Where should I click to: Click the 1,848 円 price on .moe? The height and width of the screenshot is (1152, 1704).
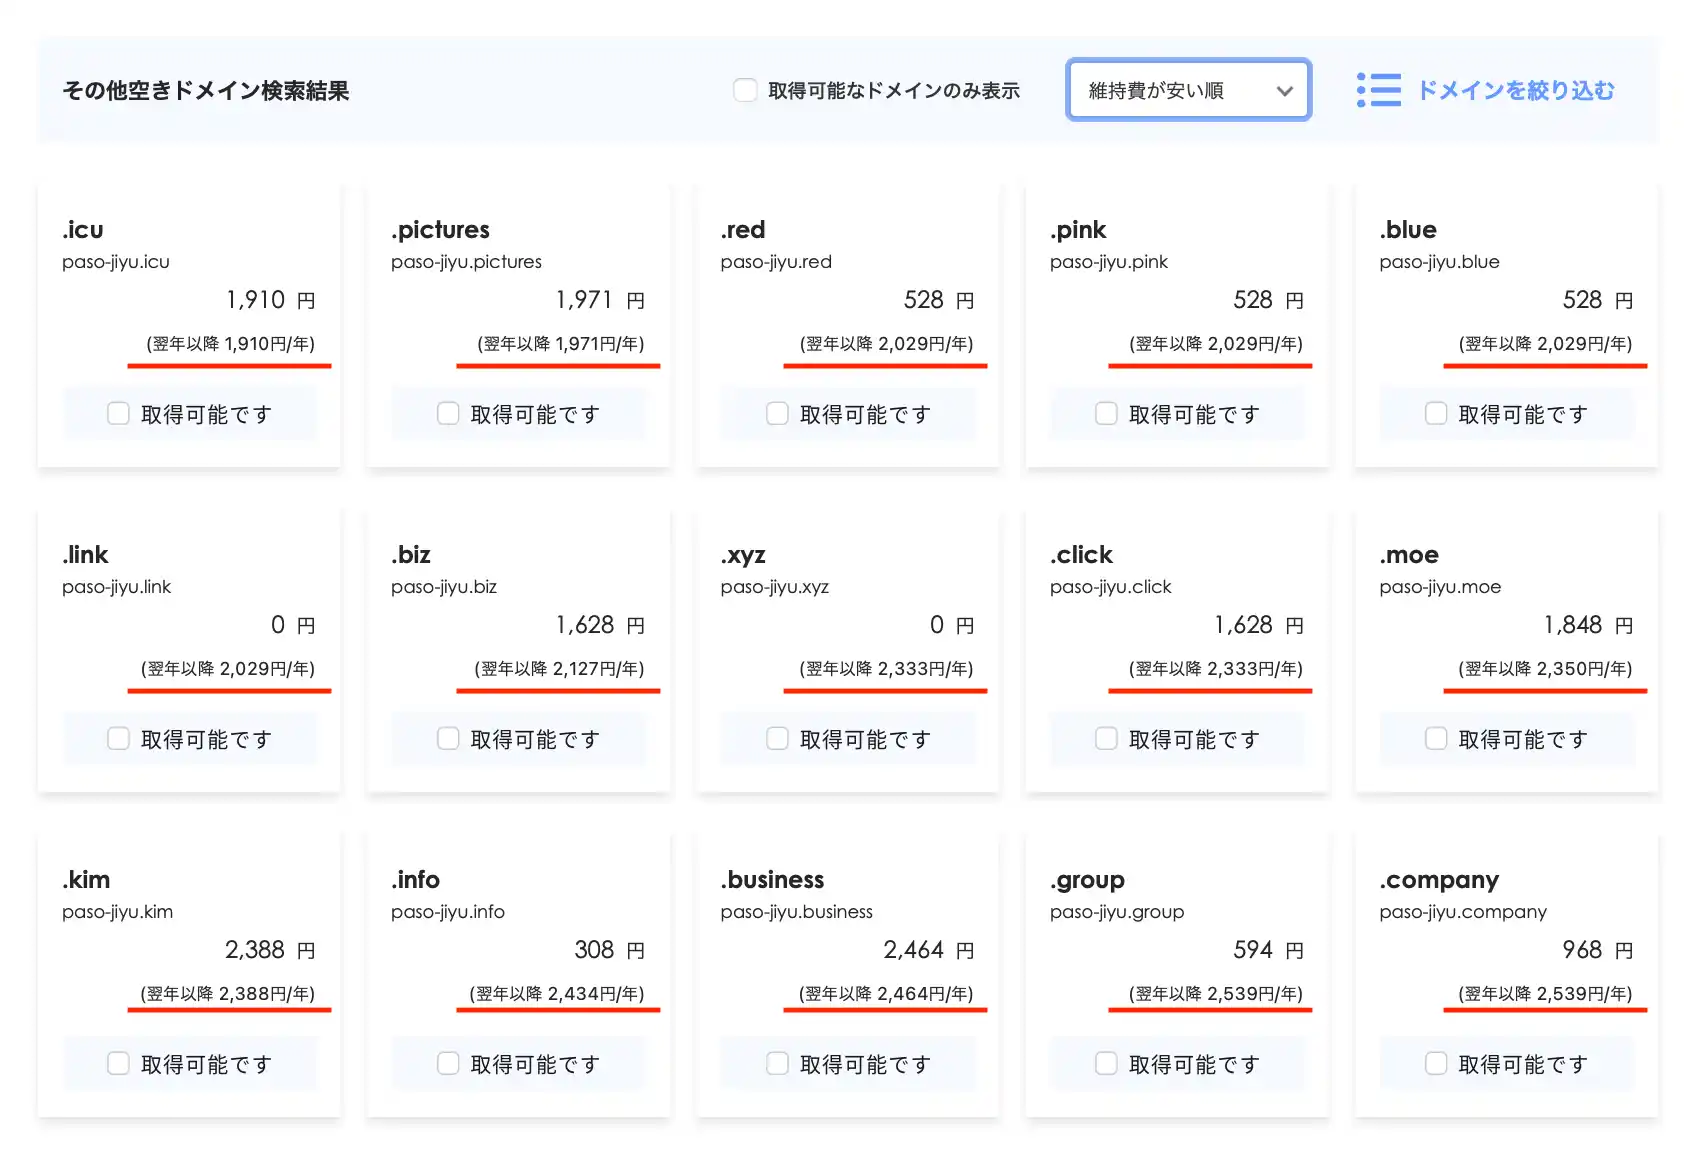1588,625
